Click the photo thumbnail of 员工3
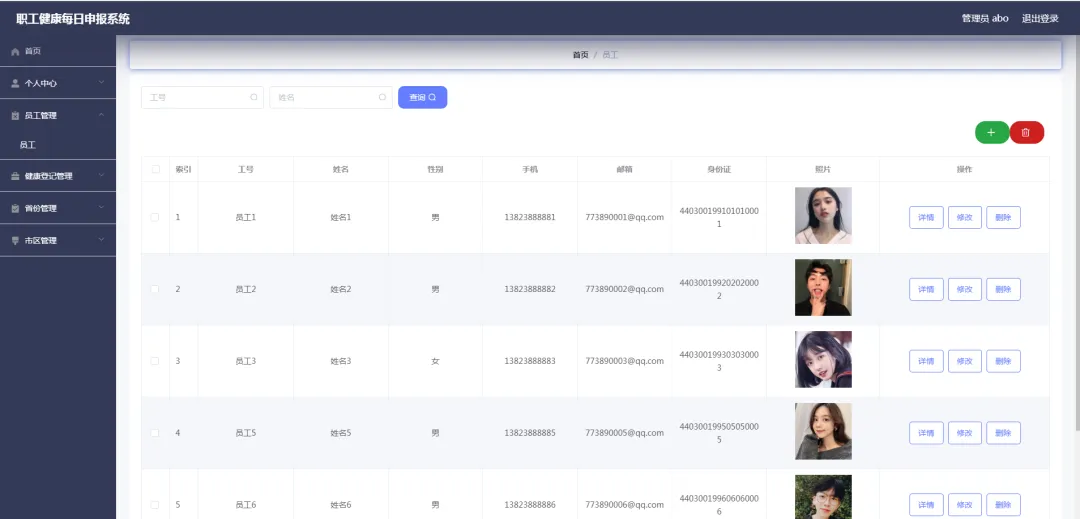The image size is (1080, 519). (823, 359)
